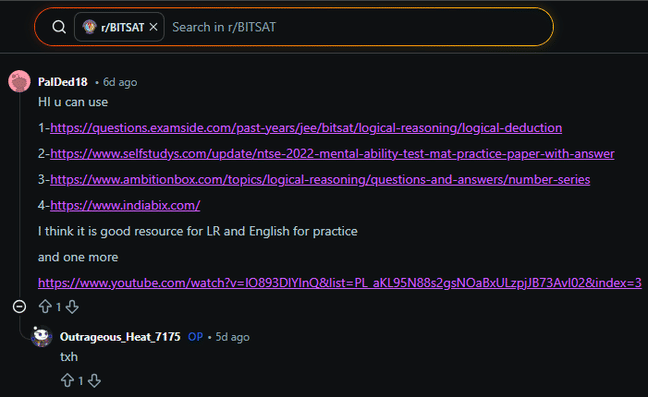The image size is (648, 397).
Task: Open the examside logical-deduction link
Action: 306,128
